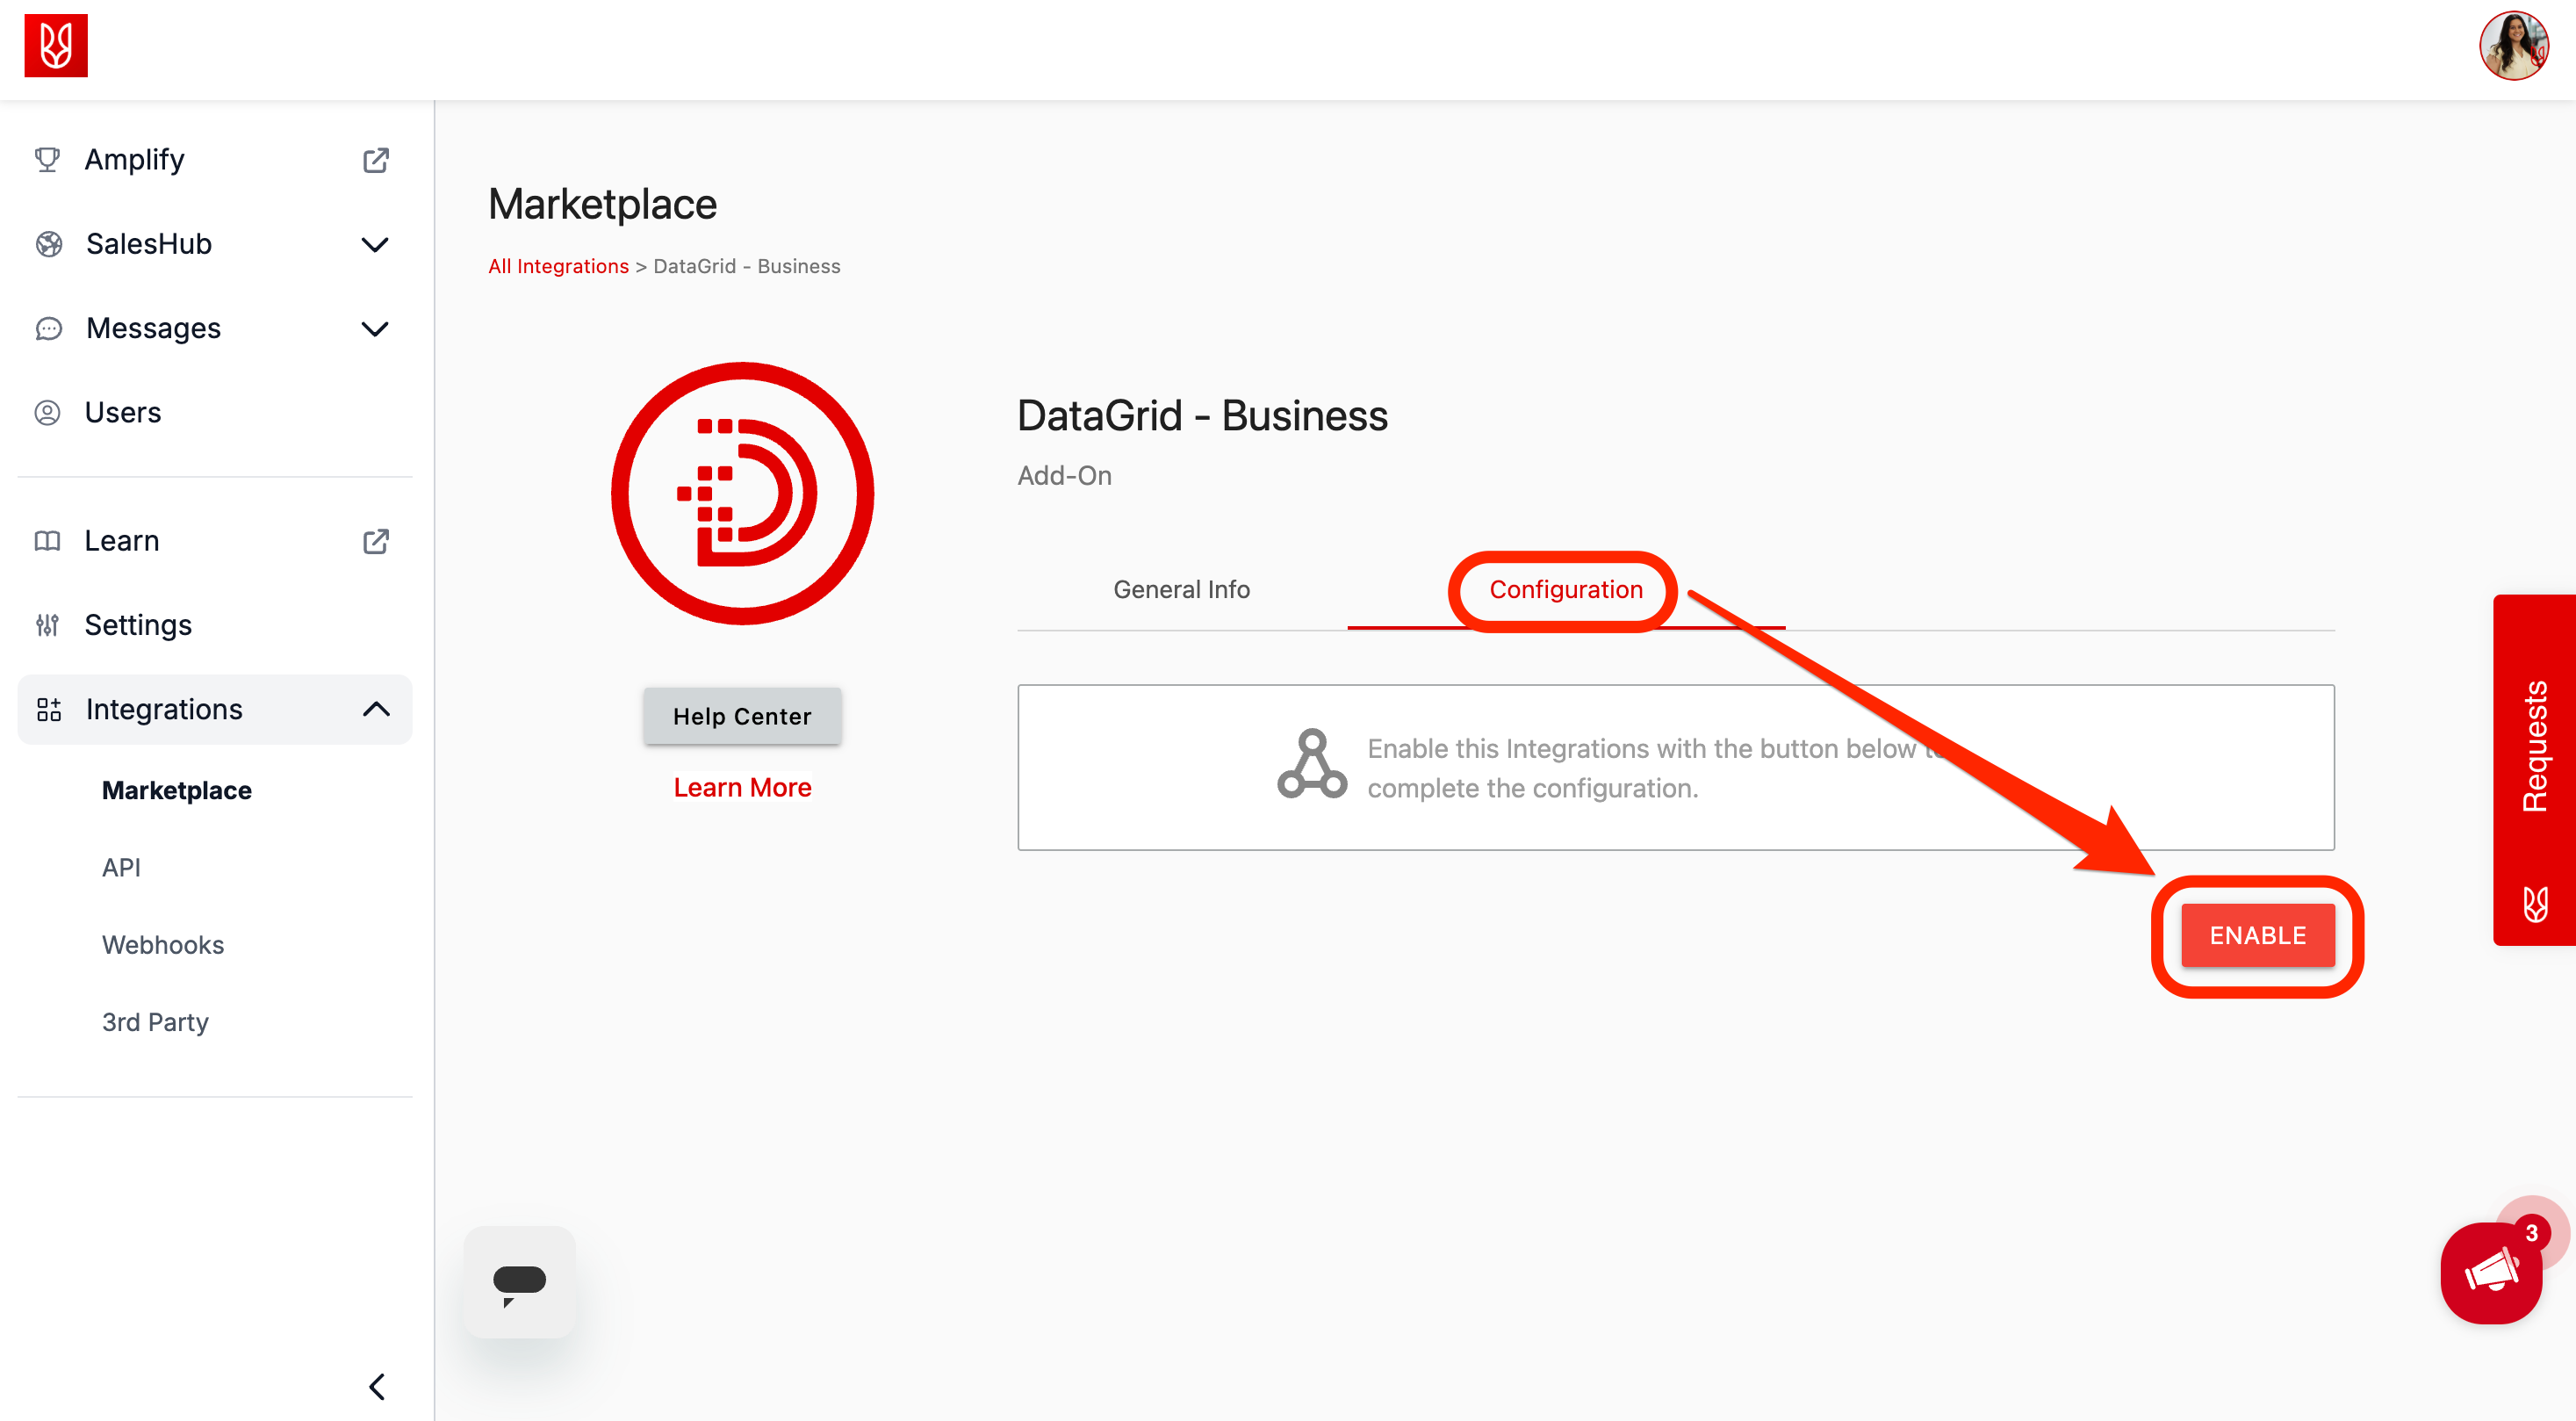The width and height of the screenshot is (2576, 1421).
Task: Collapse the Integrations section
Action: (x=375, y=709)
